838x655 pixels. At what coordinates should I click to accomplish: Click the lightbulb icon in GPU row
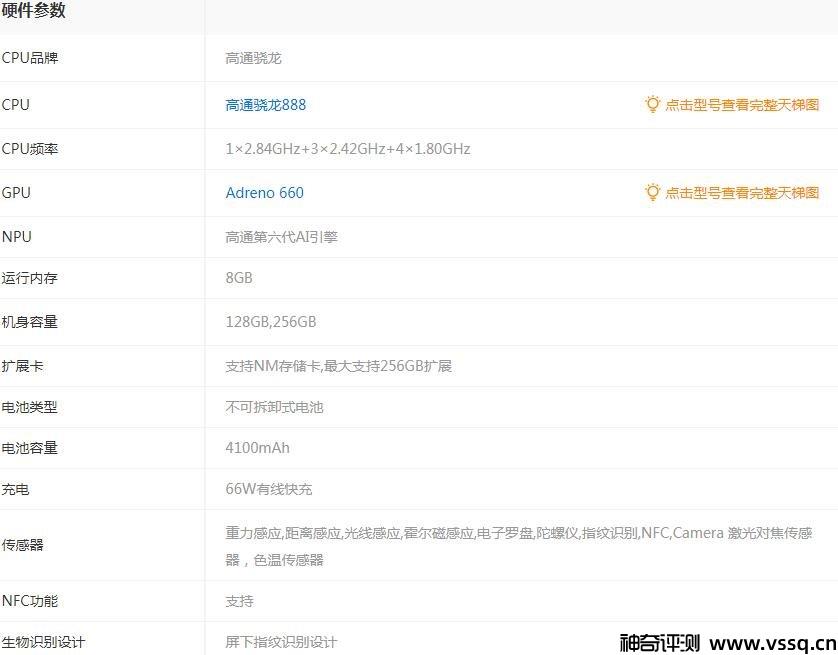tap(653, 192)
